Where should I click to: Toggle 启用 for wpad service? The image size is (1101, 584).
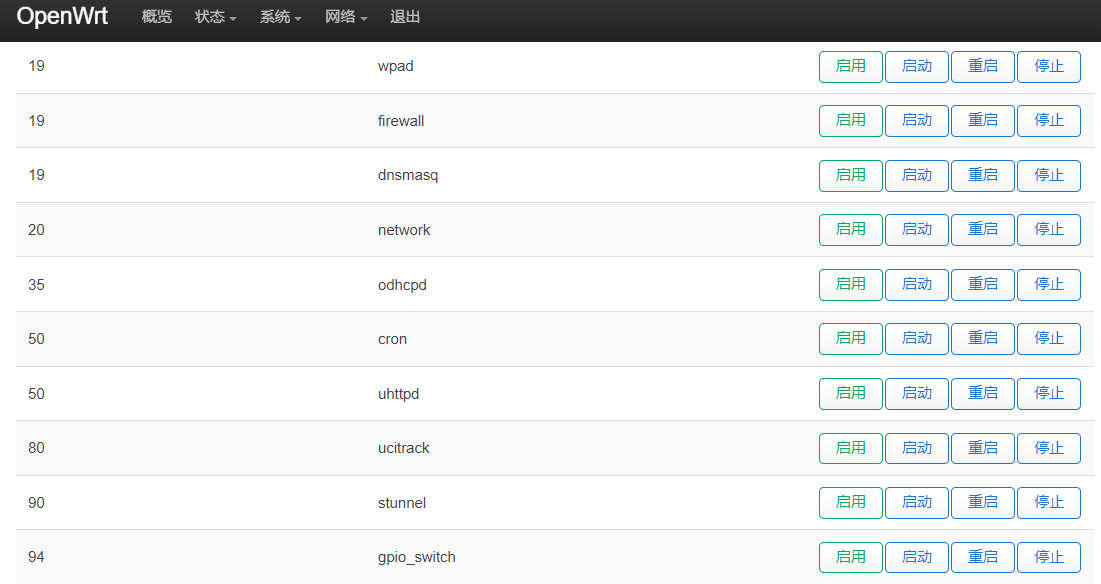(x=850, y=67)
